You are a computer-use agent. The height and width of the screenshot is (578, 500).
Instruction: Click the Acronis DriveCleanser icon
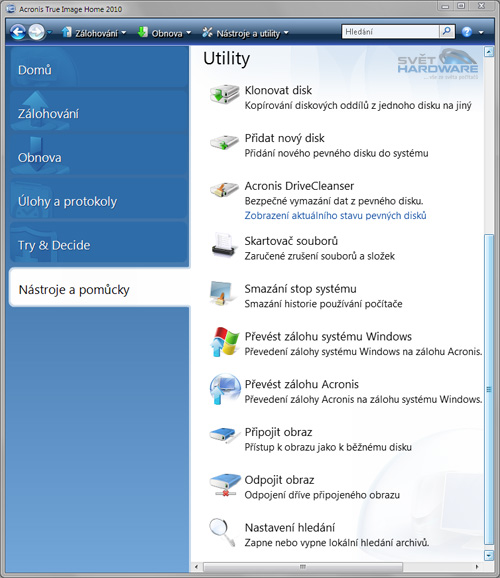[224, 190]
